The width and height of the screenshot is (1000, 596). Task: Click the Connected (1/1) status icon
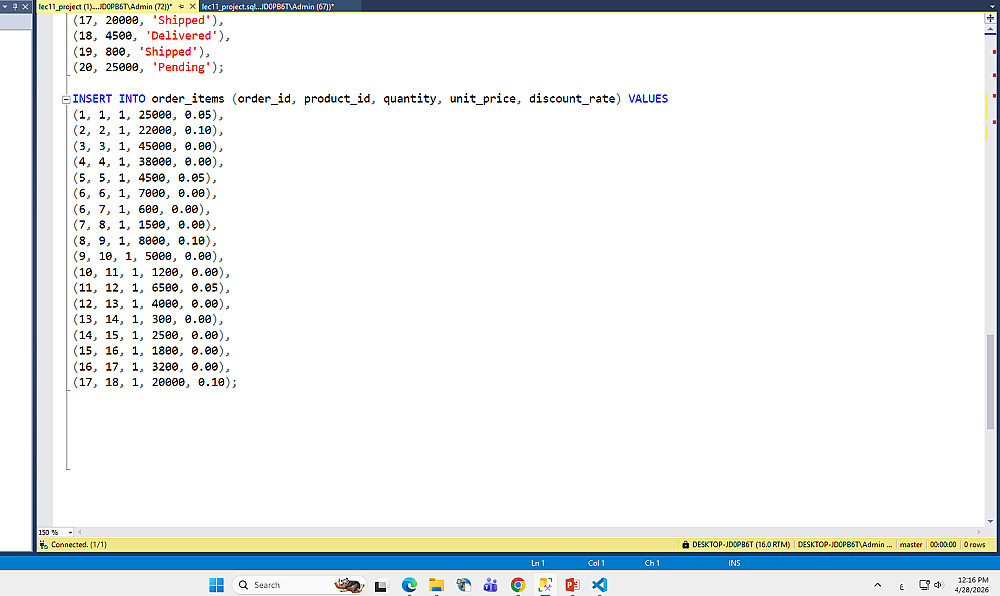43,544
